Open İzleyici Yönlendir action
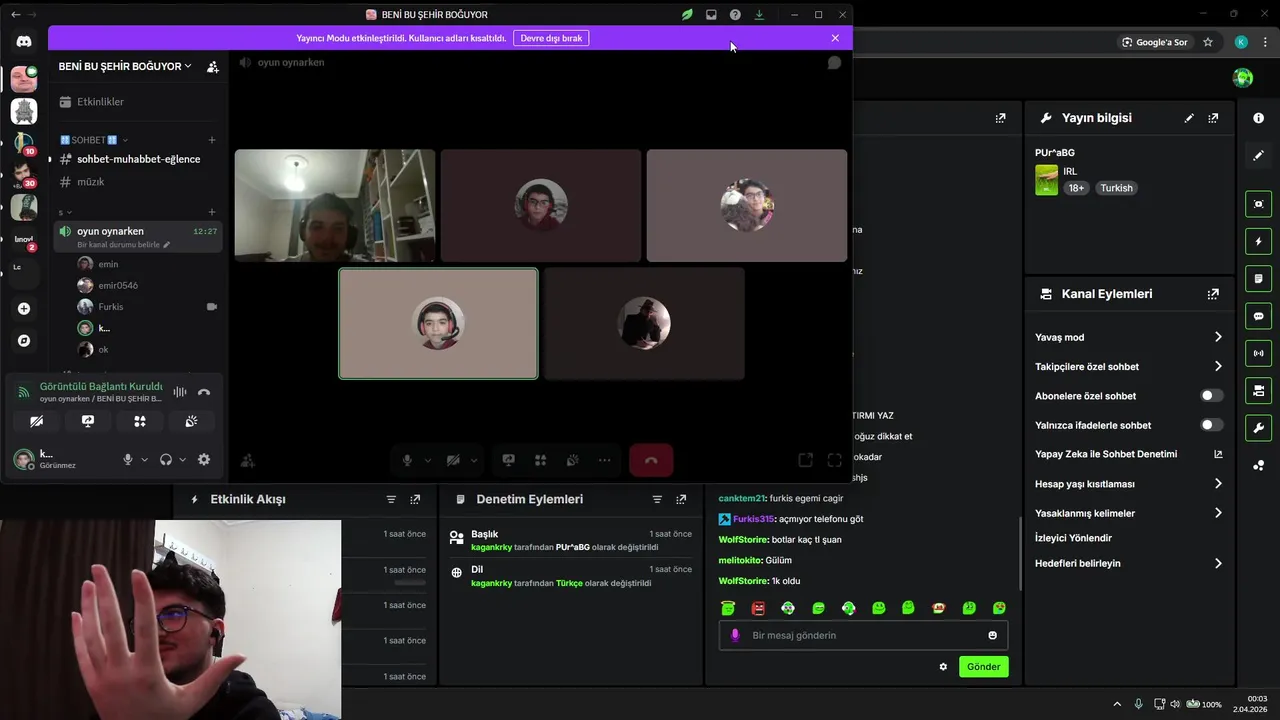 (x=1073, y=538)
